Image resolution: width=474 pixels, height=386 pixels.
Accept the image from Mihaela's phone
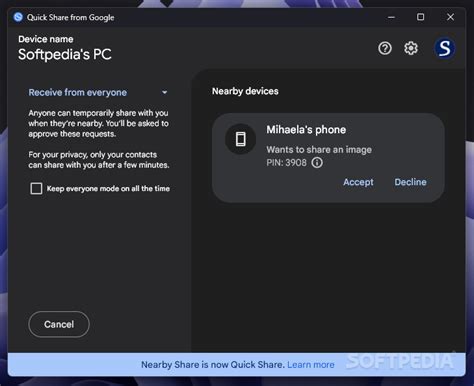(358, 182)
